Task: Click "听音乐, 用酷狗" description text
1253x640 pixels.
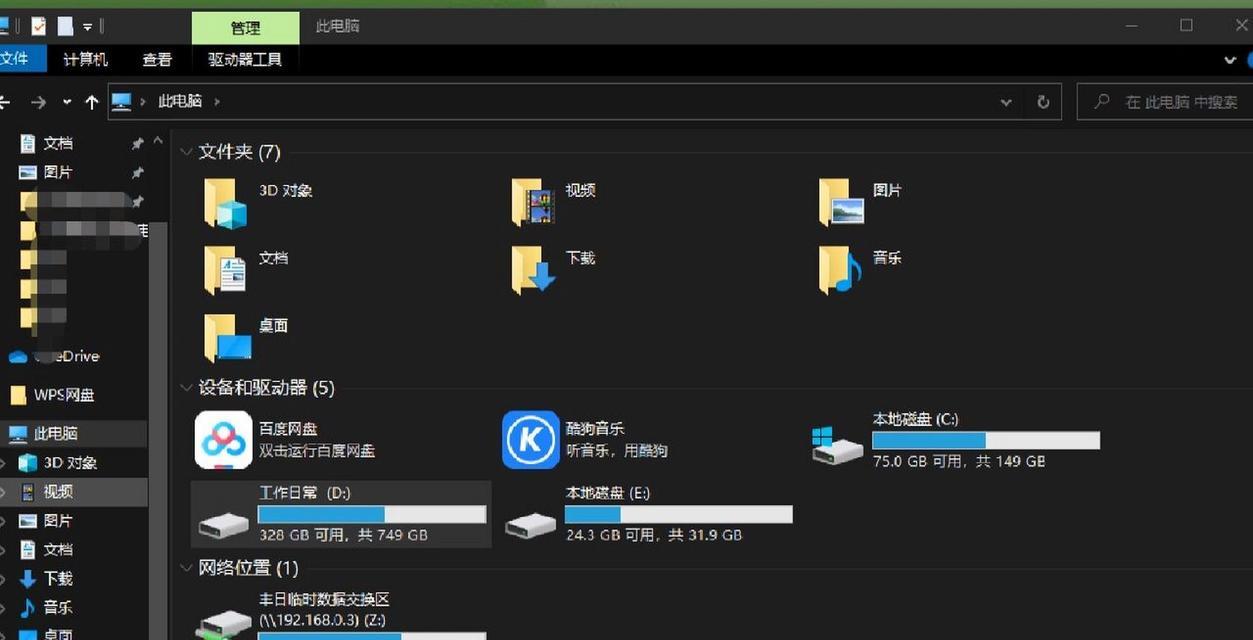Action: pos(617,451)
